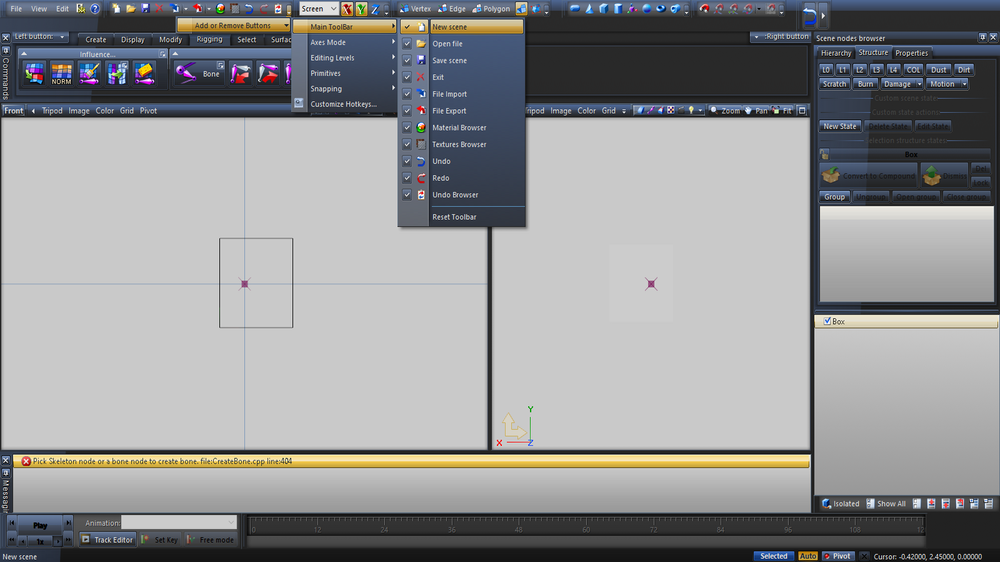This screenshot has width=1000, height=562.
Task: Open the Damage dropdown arrow
Action: coord(919,84)
